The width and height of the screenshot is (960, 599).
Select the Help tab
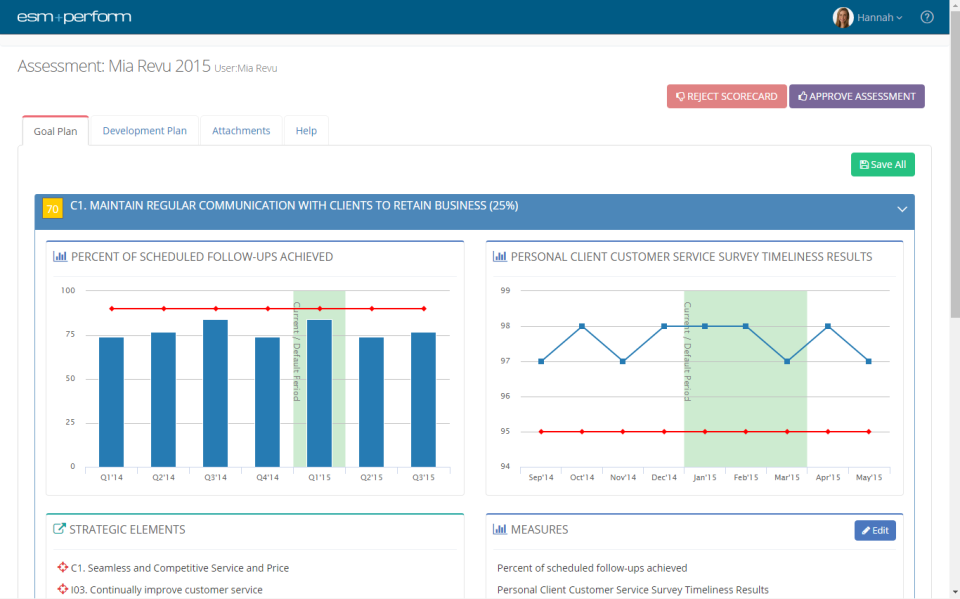(x=306, y=130)
